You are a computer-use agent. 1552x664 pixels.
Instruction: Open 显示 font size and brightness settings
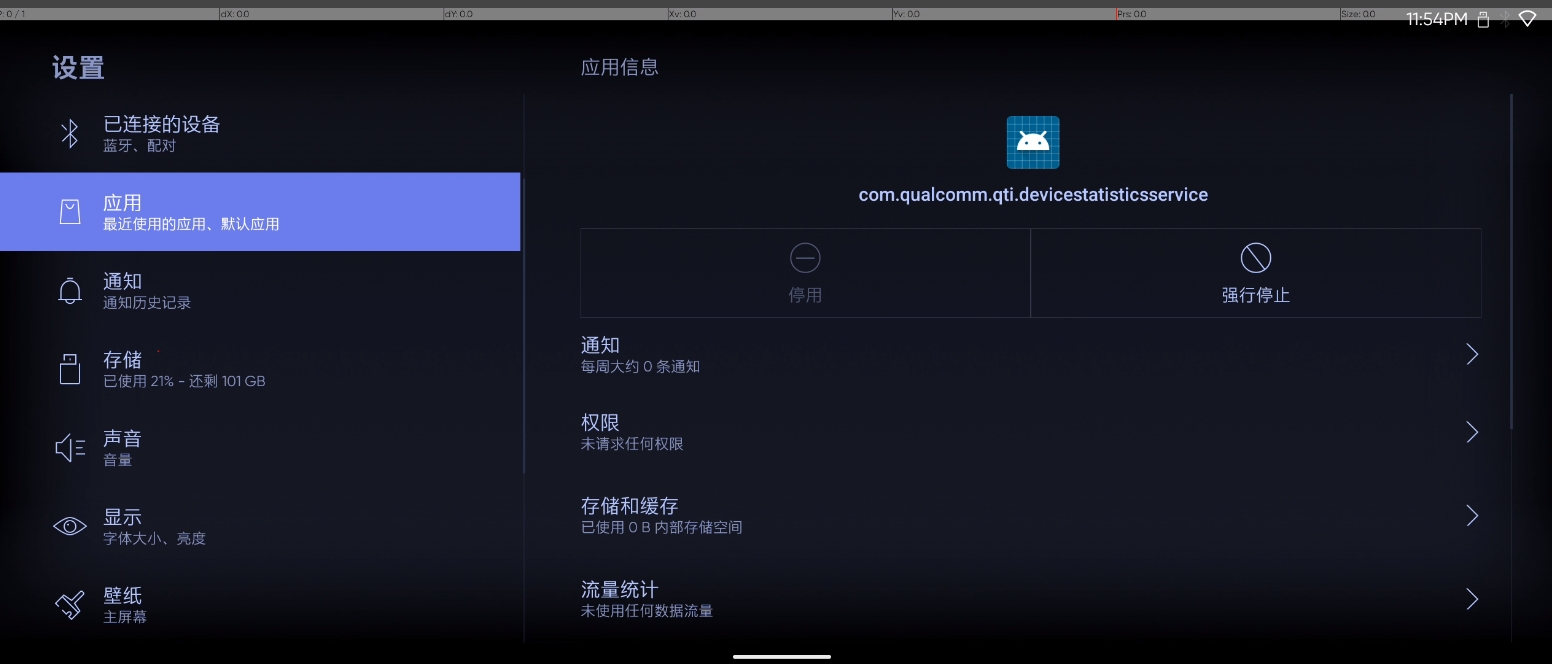point(260,526)
